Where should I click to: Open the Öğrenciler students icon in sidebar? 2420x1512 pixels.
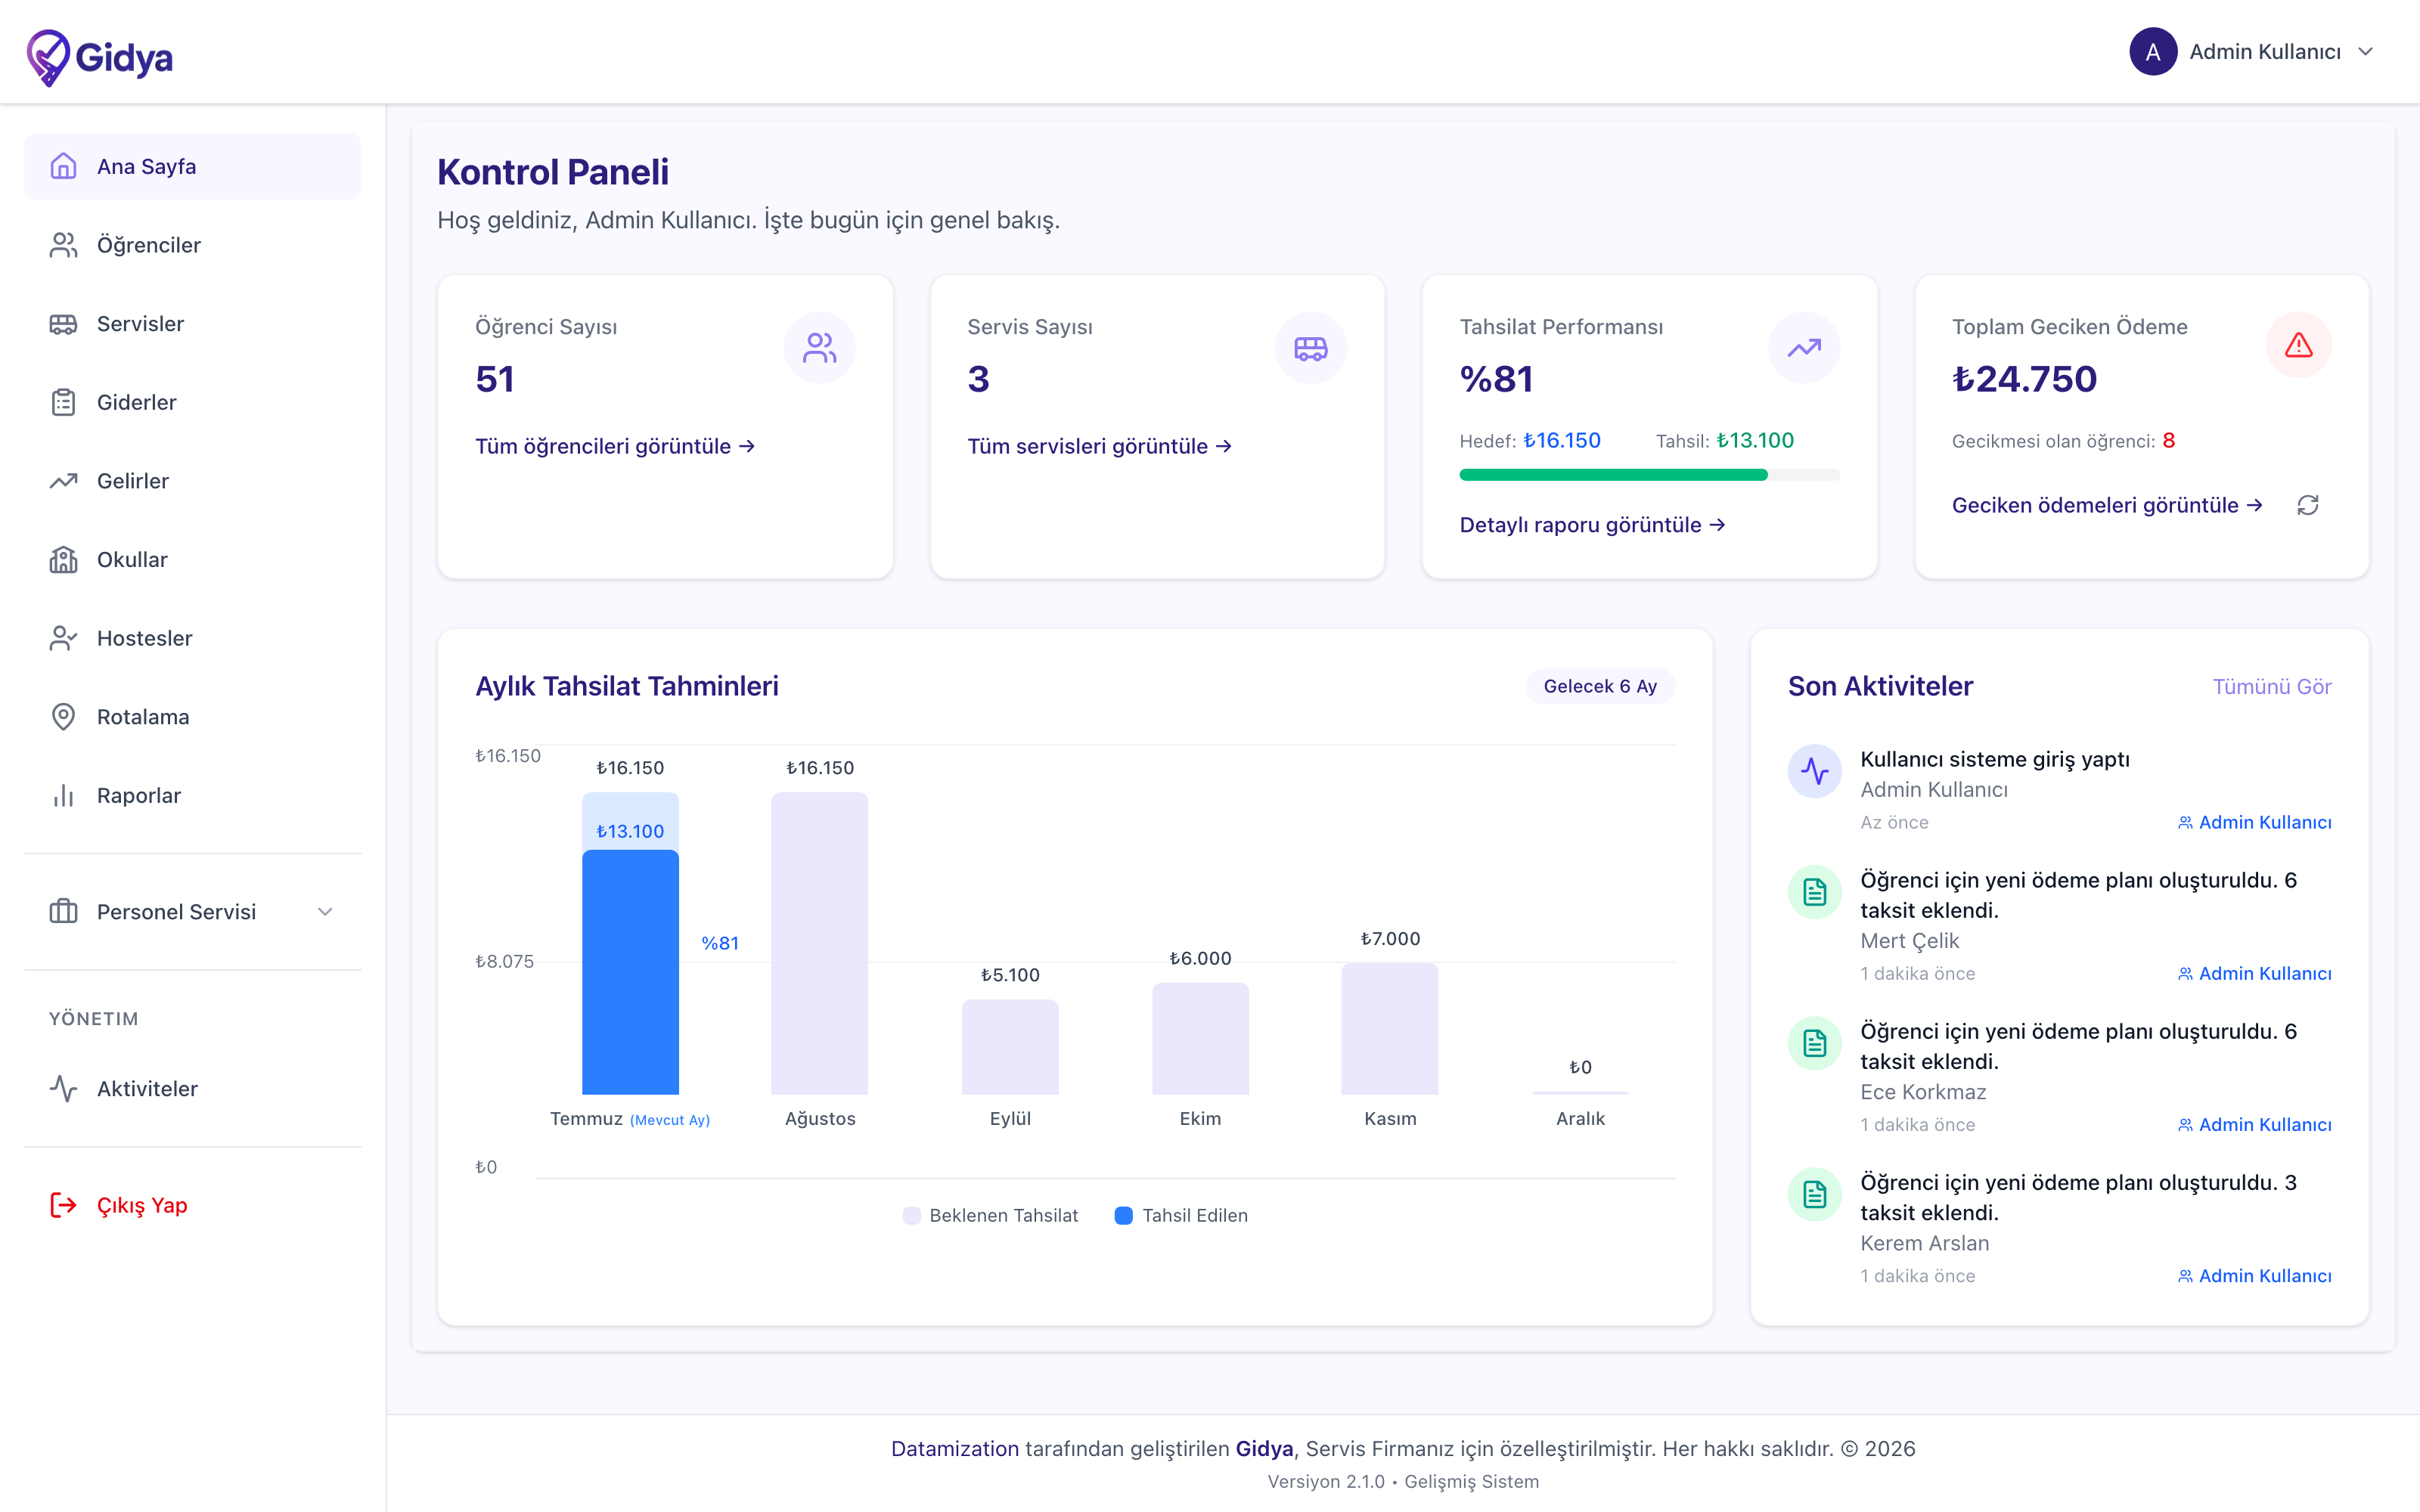(x=63, y=245)
